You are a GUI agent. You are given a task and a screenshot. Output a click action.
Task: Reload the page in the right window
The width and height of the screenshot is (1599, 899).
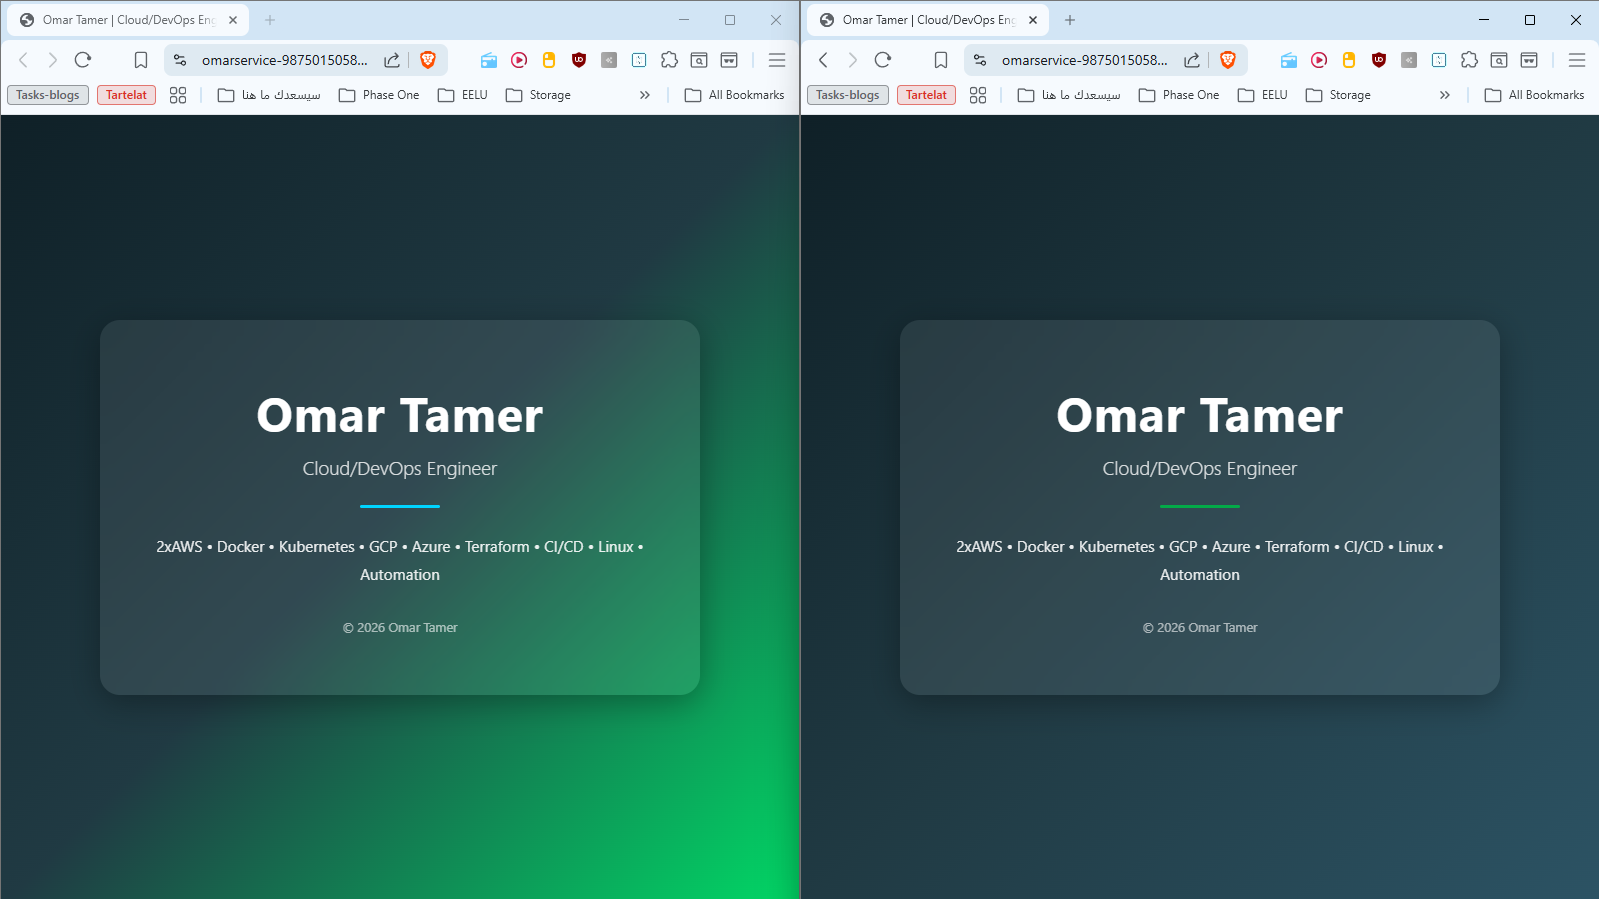883,60
